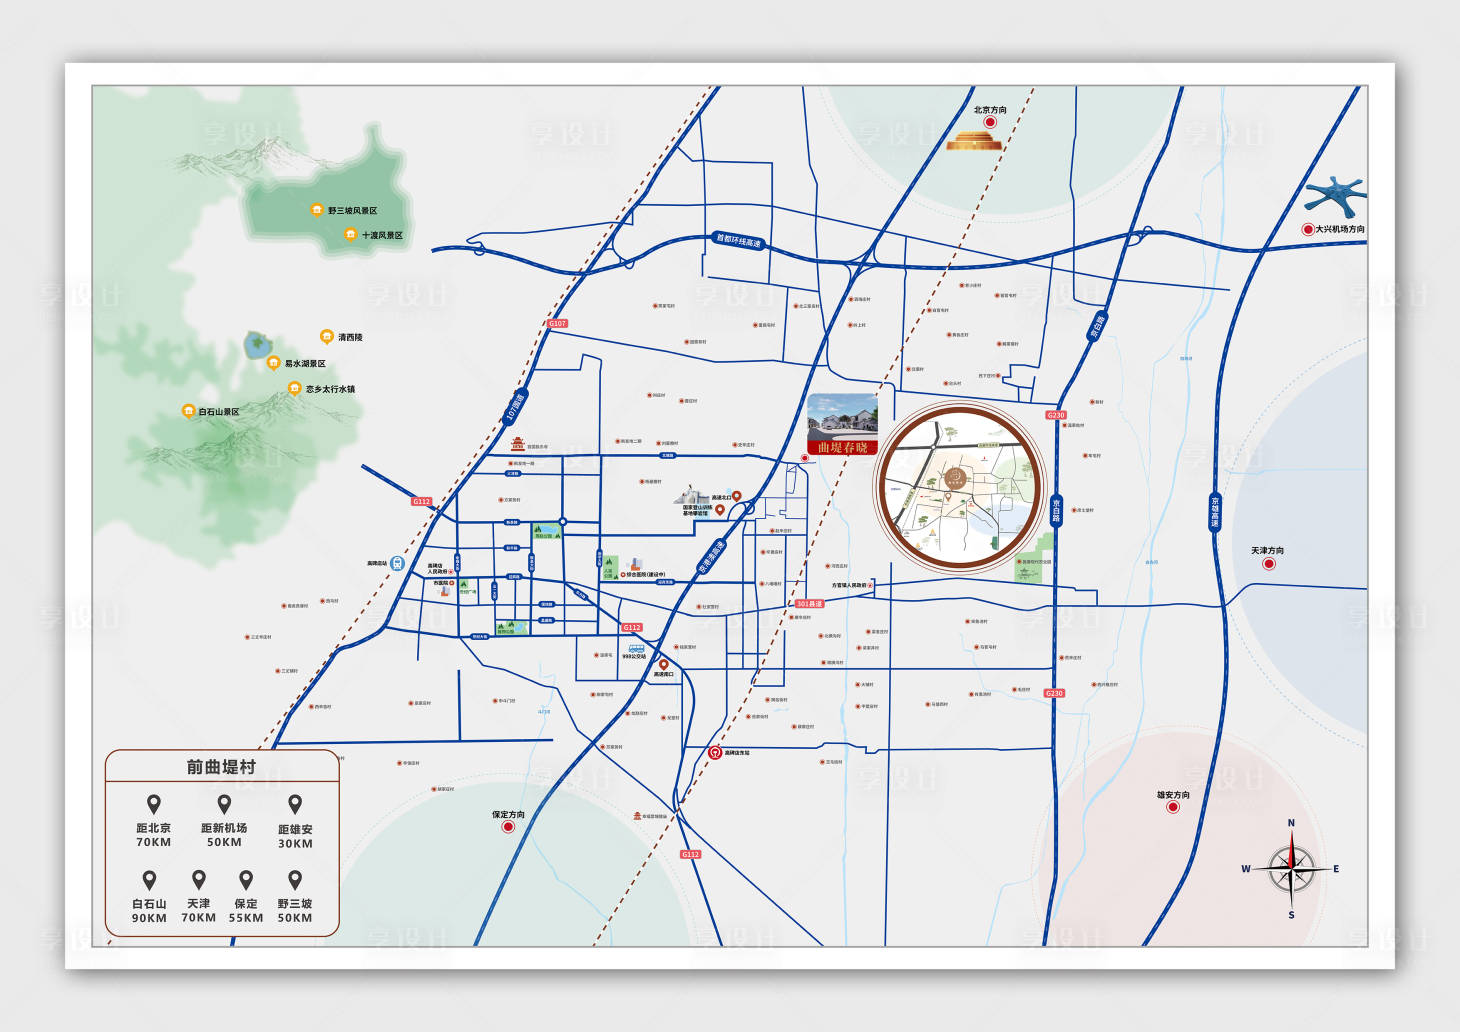
Task: Click the orange icon beside 易水湖景区
Action: [x=273, y=363]
